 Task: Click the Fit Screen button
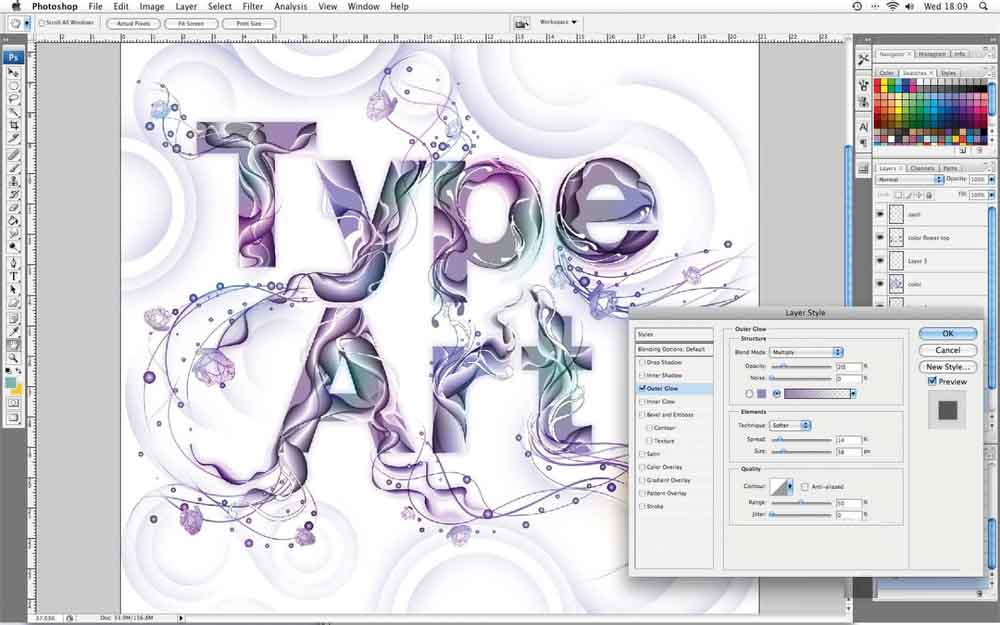click(191, 24)
